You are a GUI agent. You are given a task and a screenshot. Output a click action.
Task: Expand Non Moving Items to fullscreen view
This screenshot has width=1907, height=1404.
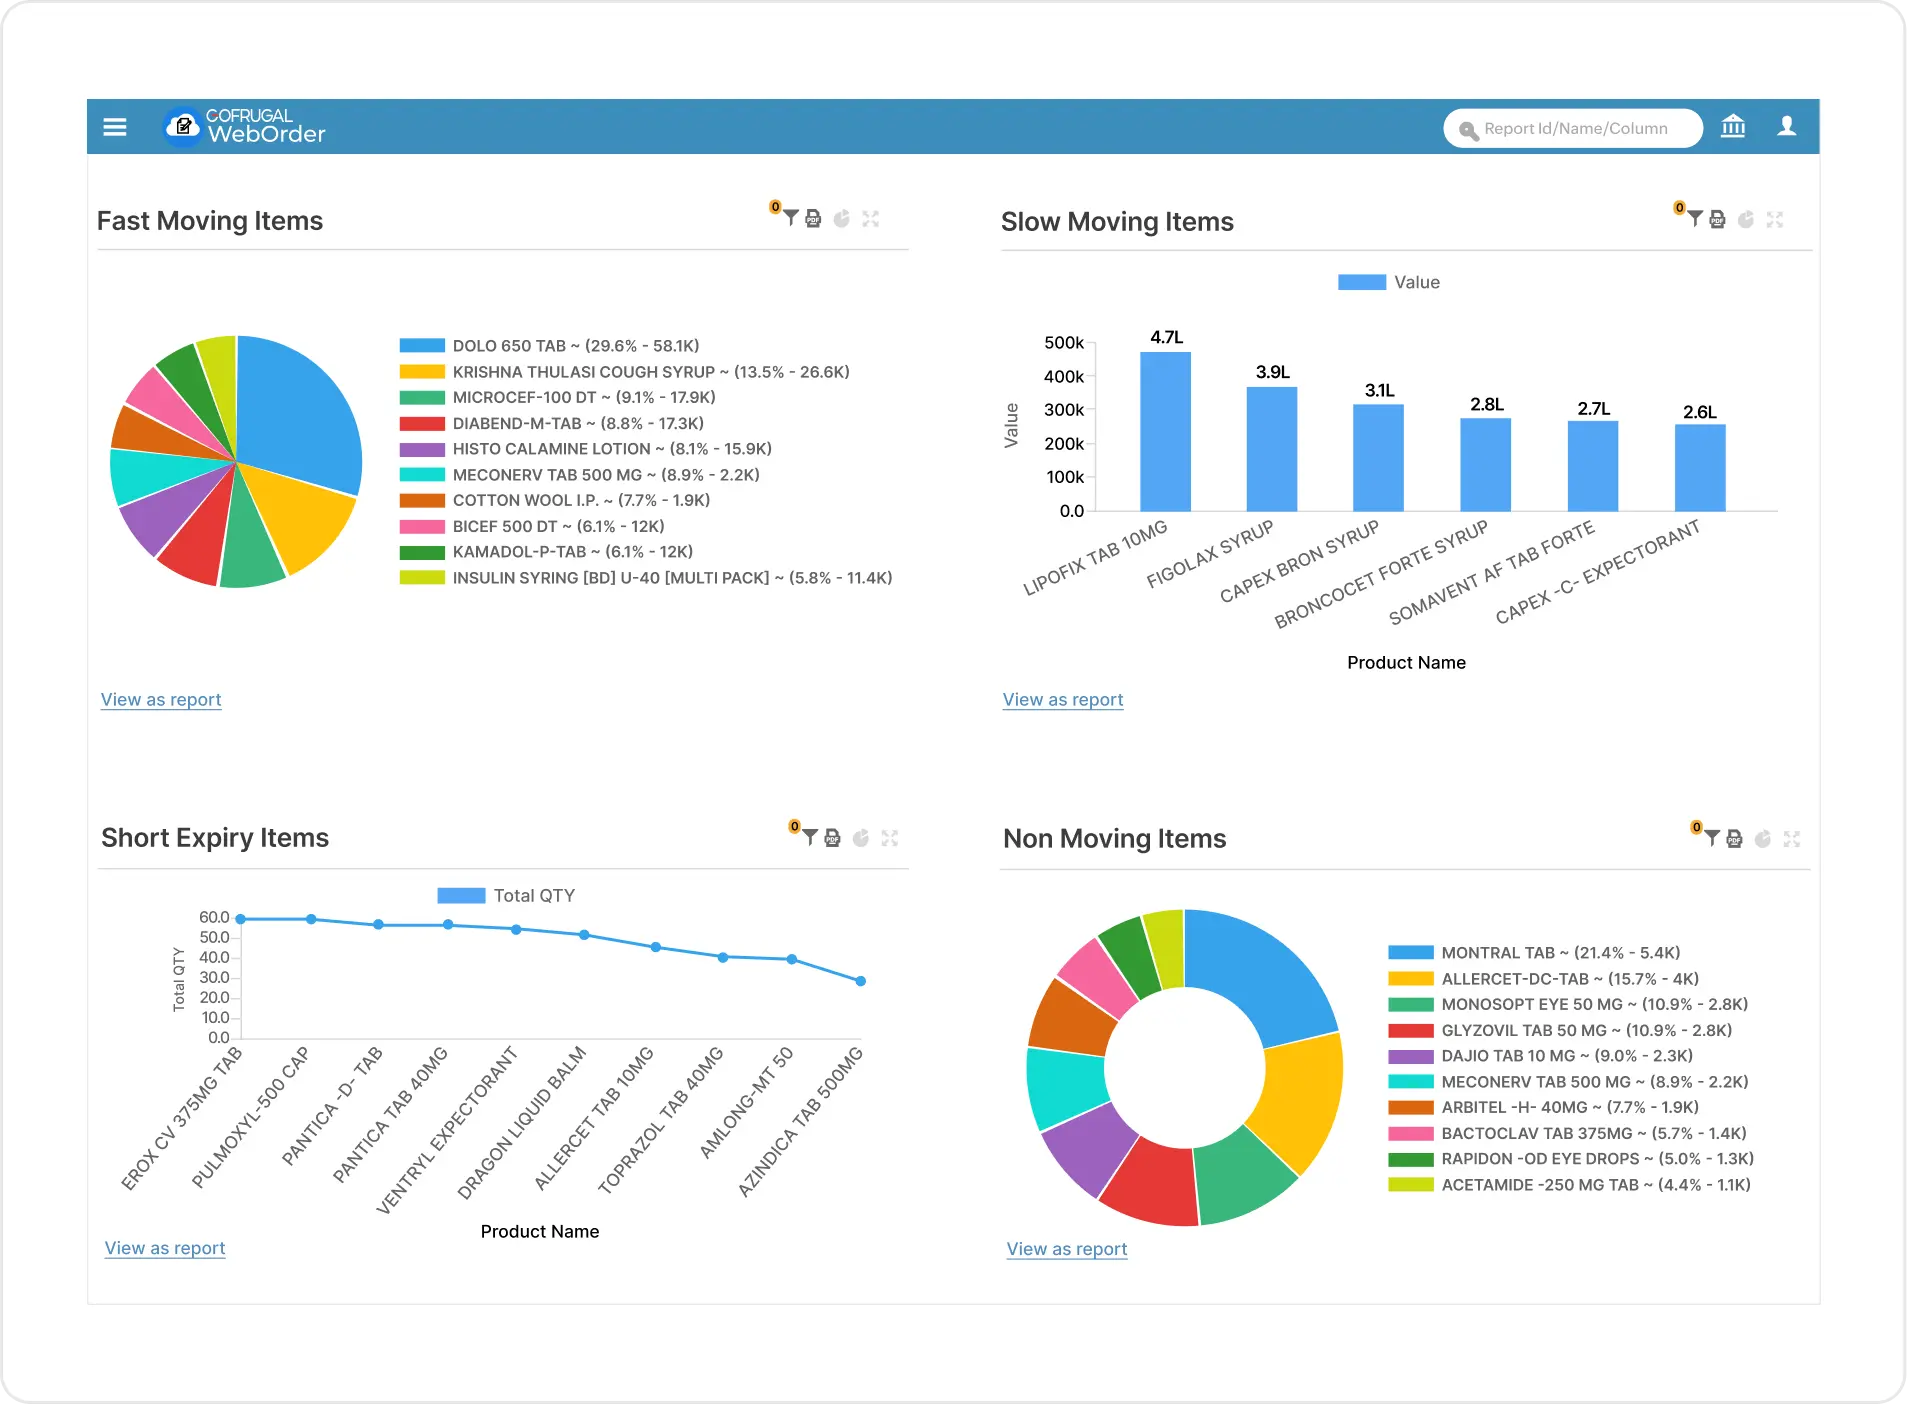1793,839
